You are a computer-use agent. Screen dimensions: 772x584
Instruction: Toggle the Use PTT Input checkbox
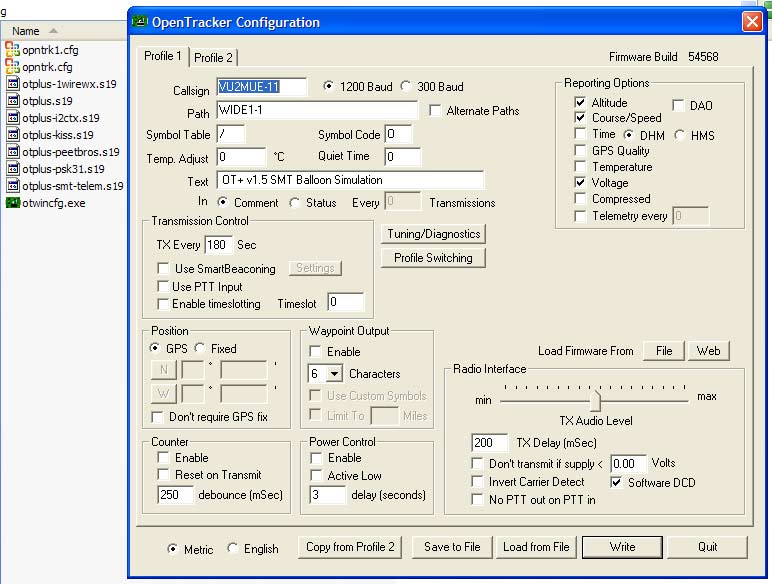pos(163,286)
